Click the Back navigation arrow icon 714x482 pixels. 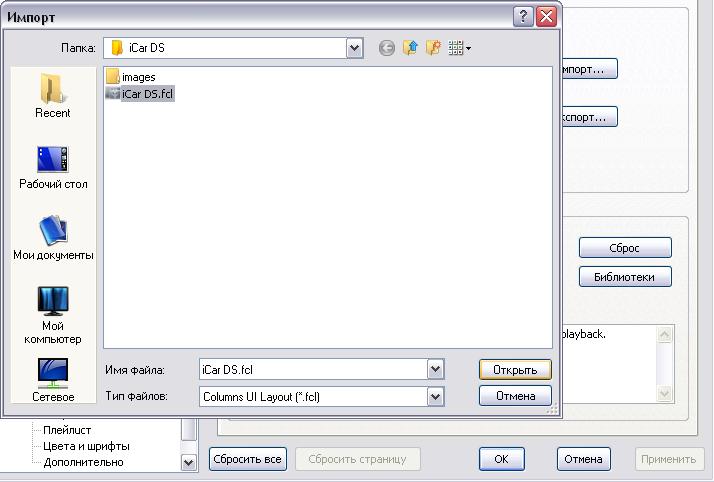pyautogui.click(x=387, y=48)
